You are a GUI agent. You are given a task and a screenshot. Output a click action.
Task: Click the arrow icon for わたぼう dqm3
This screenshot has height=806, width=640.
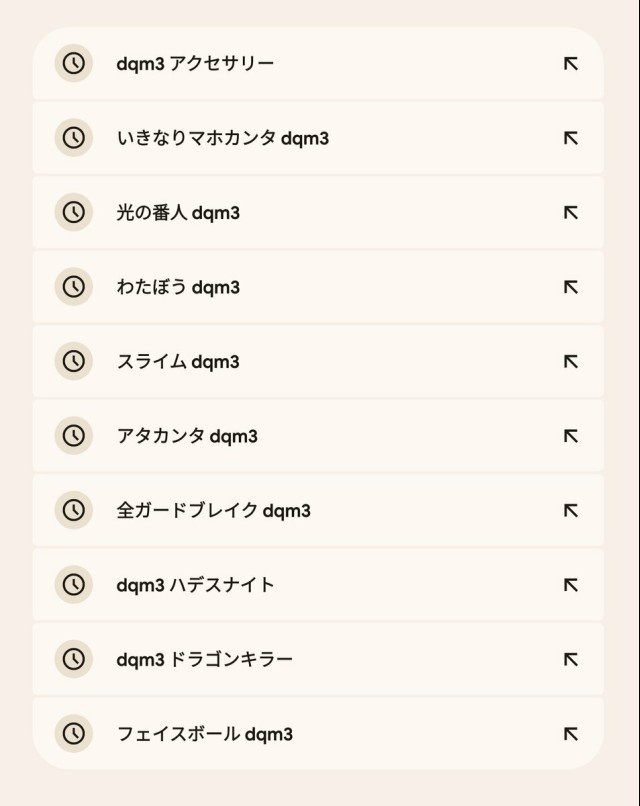coord(571,287)
